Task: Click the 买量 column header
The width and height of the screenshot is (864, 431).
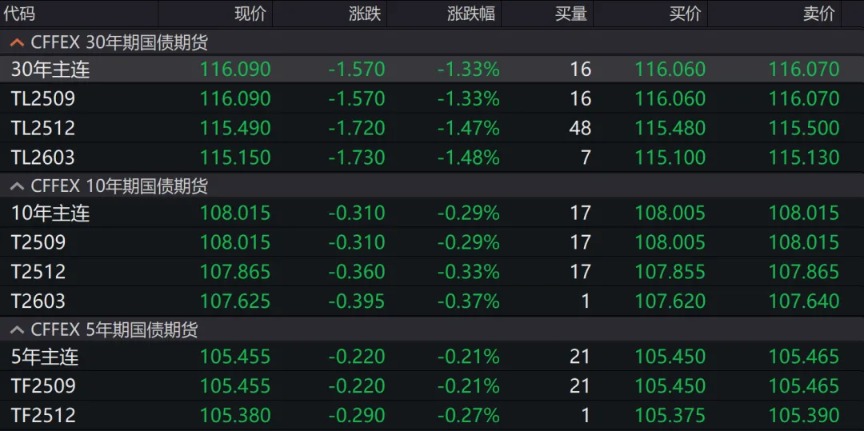Action: coord(572,14)
